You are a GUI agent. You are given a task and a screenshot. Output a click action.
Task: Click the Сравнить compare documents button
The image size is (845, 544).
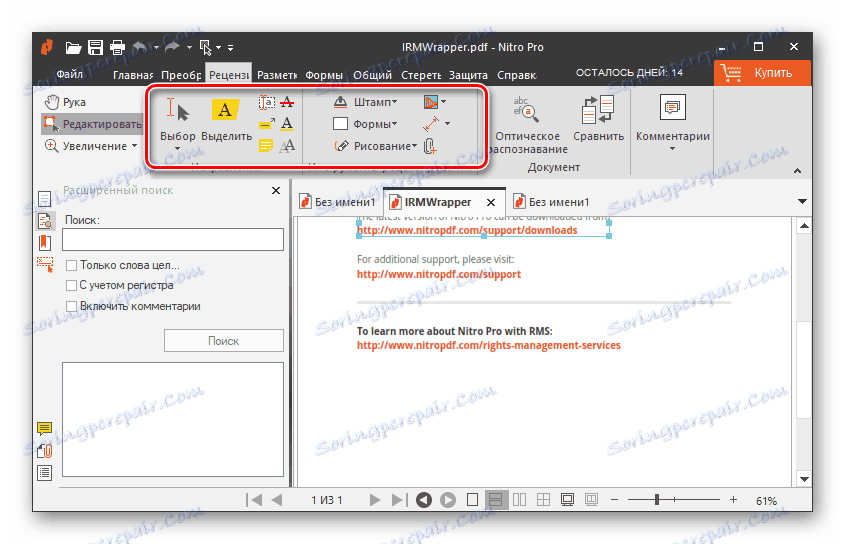pos(598,119)
